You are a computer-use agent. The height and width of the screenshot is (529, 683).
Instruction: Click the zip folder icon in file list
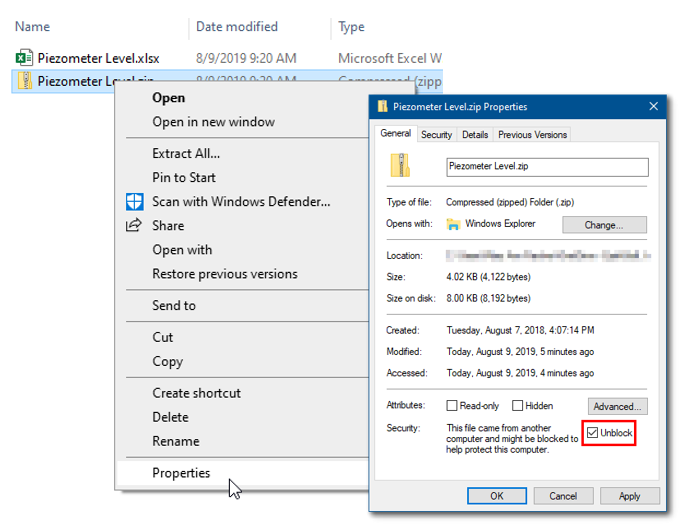pos(25,81)
